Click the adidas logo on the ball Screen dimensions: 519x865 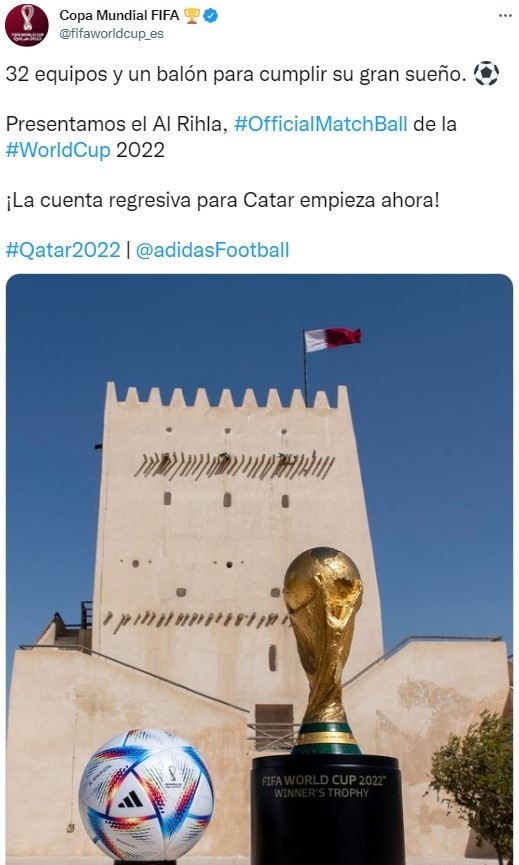point(131,800)
